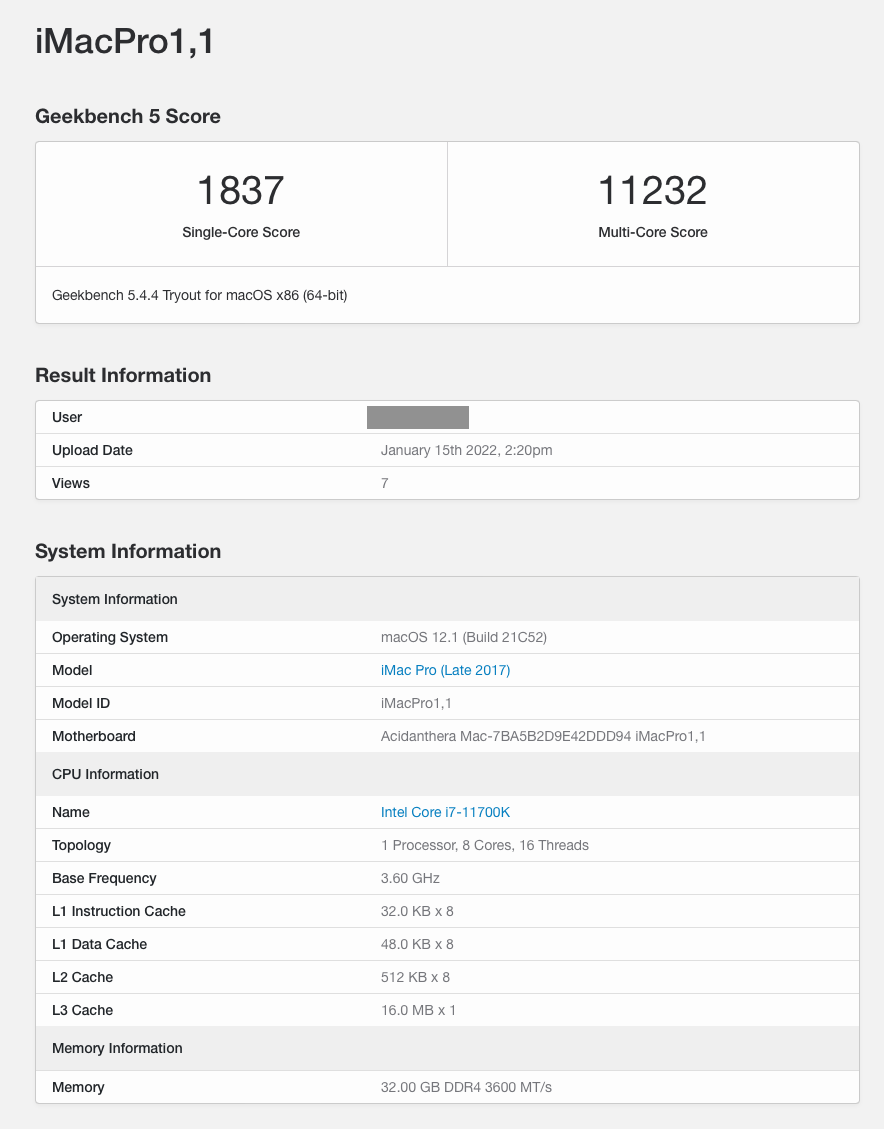Click the redacted user name field

[x=418, y=418]
